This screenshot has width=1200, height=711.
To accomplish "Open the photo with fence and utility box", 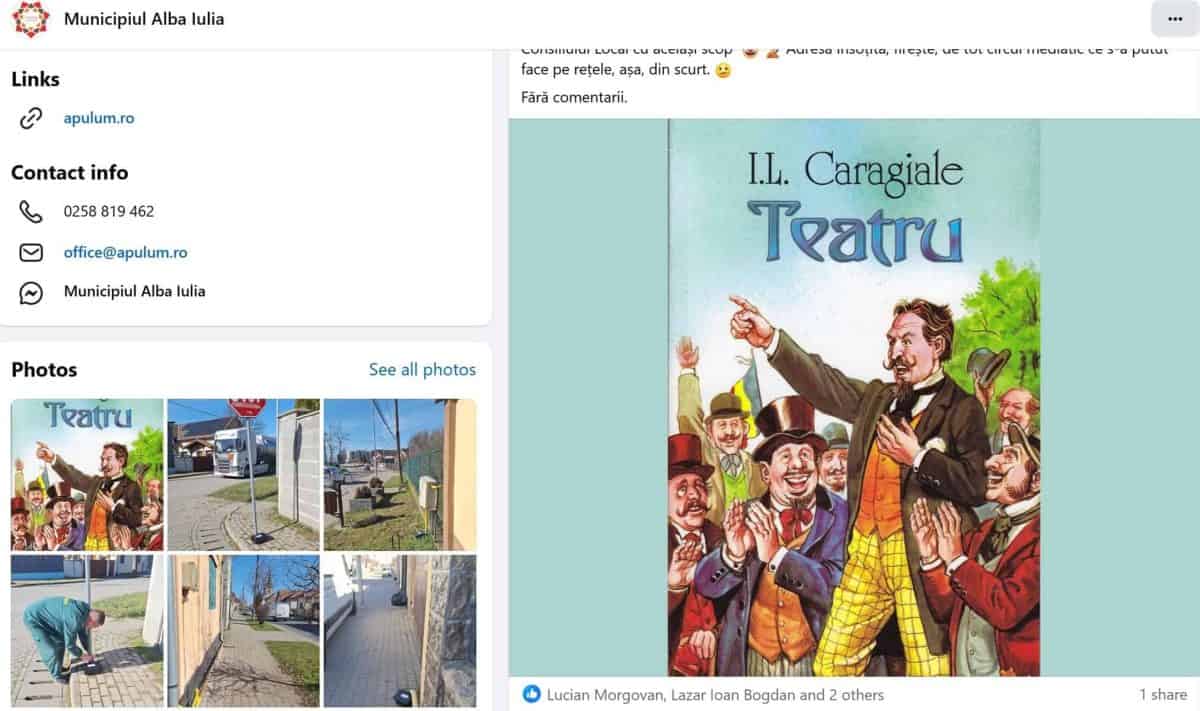I will [400, 475].
